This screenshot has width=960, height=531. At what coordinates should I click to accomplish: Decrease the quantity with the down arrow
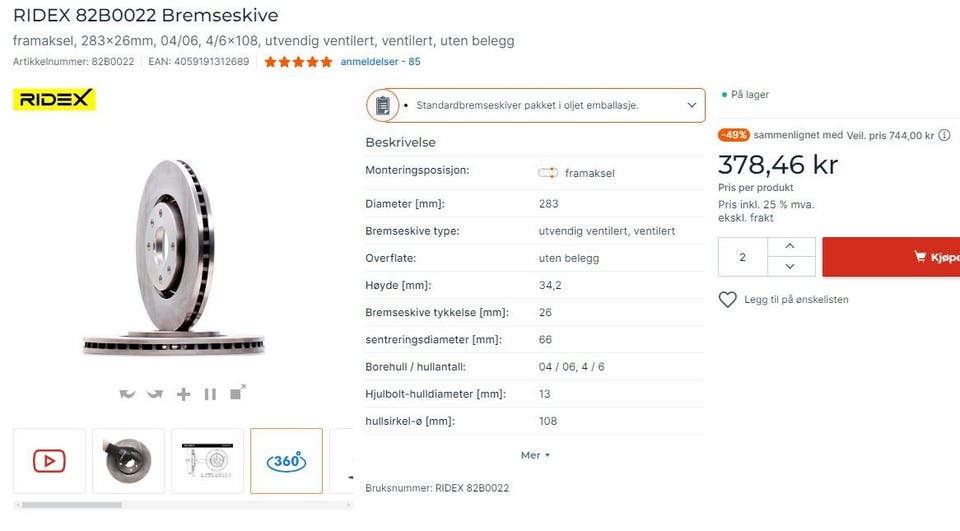pyautogui.click(x=791, y=267)
